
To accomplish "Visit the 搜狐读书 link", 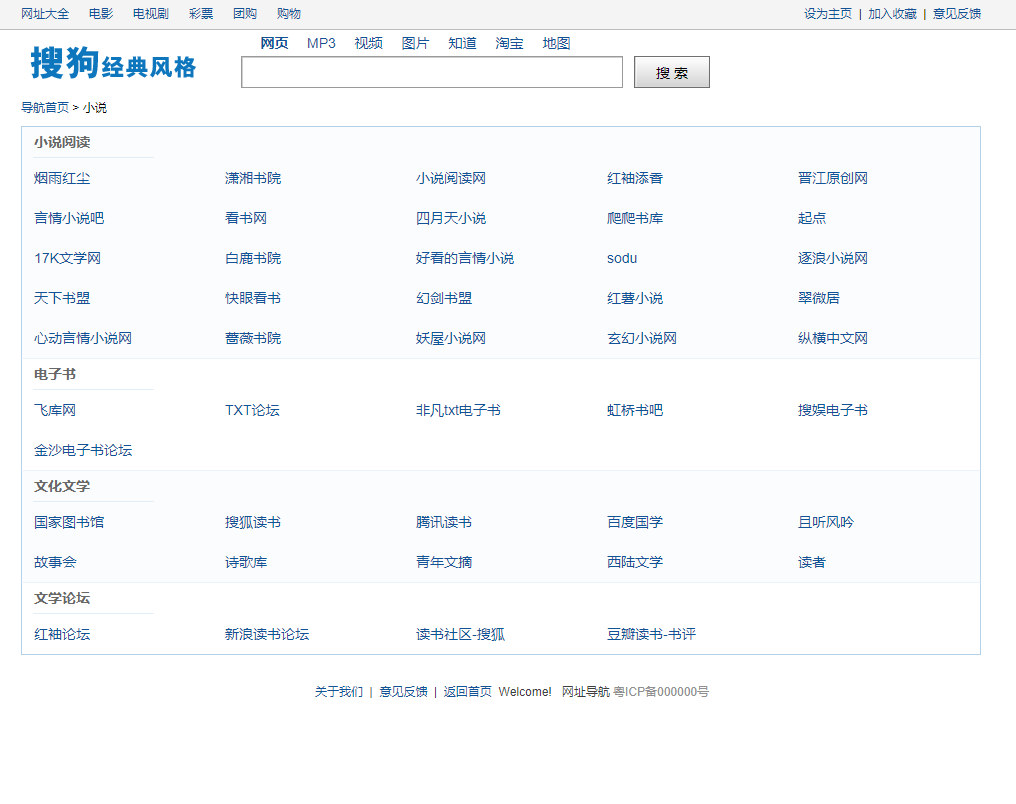I will click(253, 522).
